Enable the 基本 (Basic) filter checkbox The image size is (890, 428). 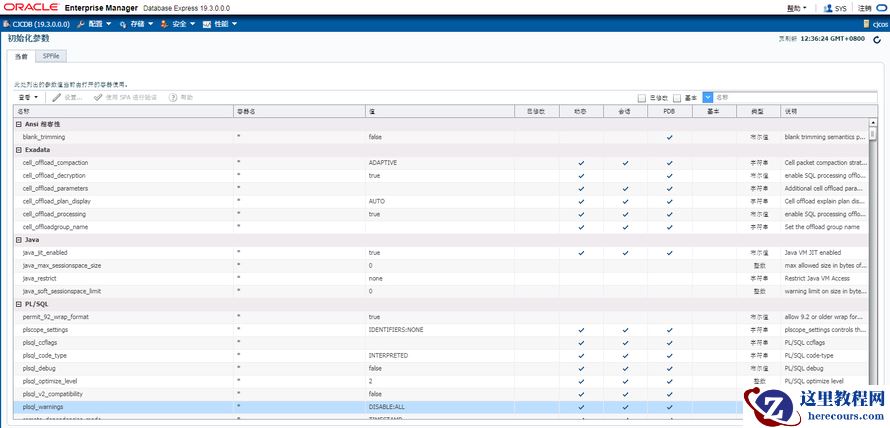click(x=677, y=98)
